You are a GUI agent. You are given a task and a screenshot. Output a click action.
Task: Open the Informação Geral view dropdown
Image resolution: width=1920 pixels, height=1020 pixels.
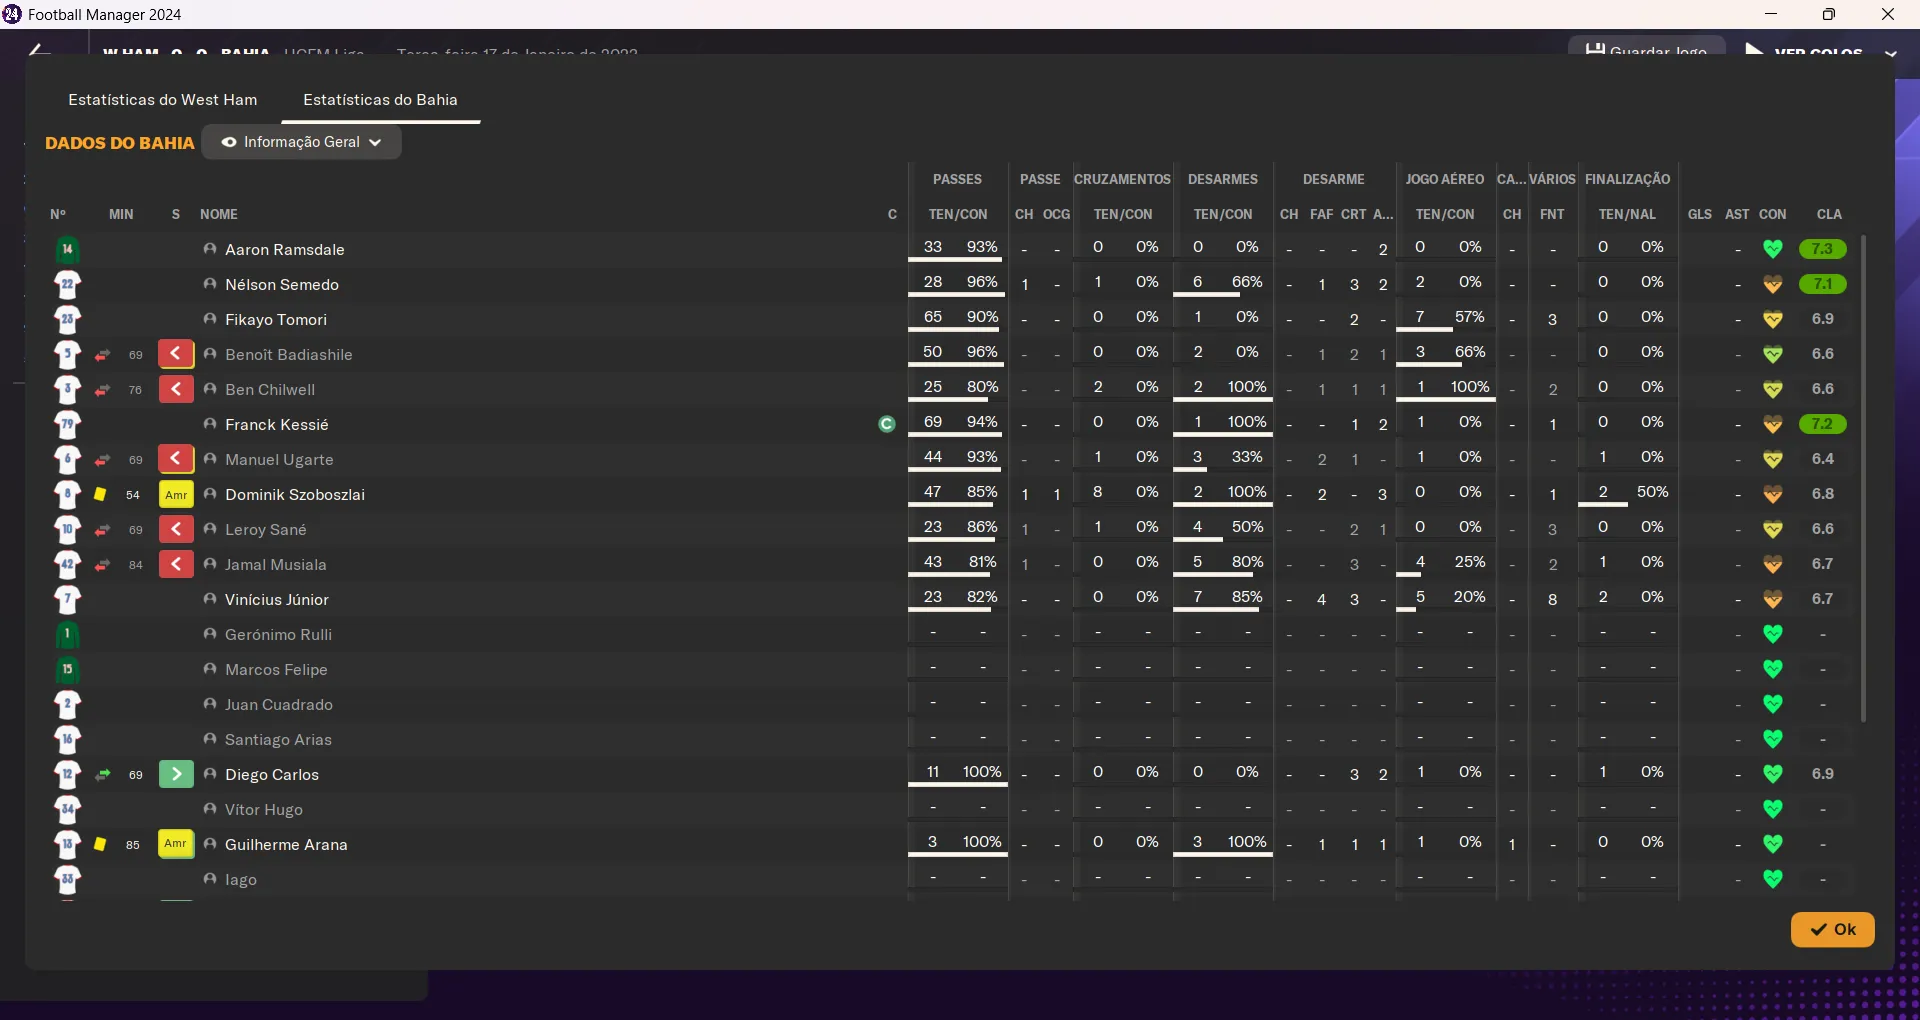(x=302, y=142)
